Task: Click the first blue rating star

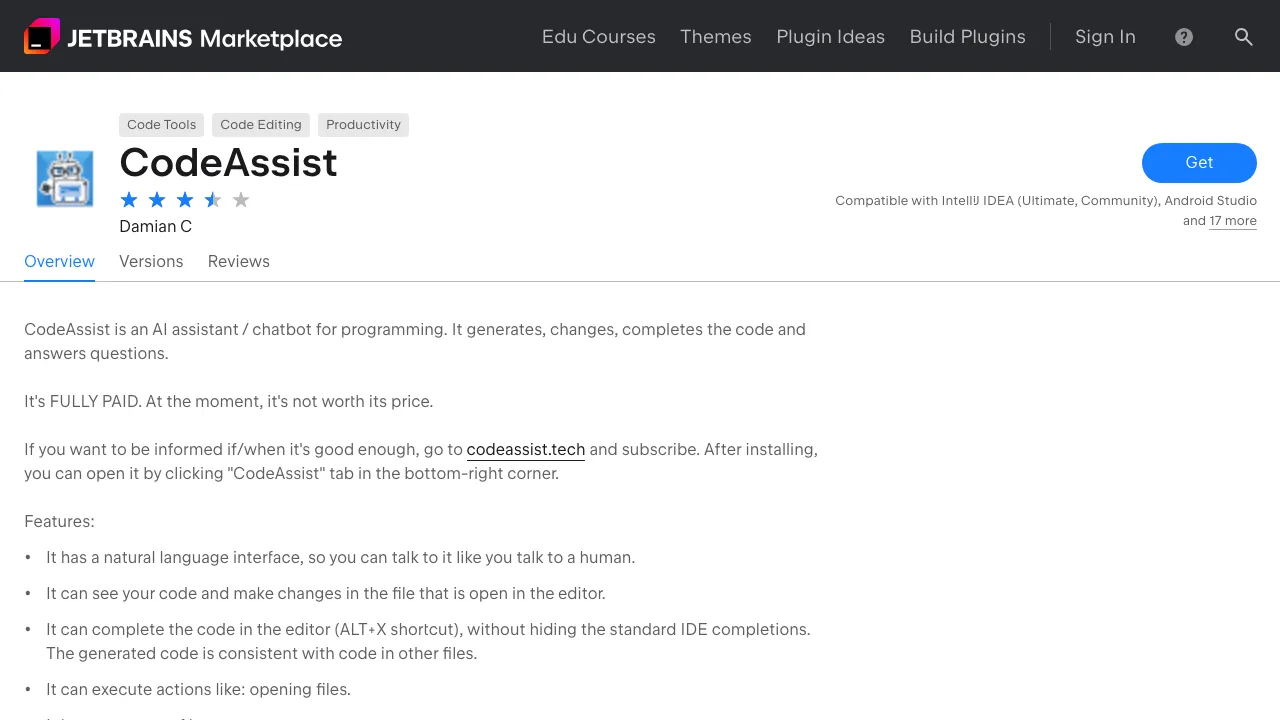Action: [x=129, y=200]
